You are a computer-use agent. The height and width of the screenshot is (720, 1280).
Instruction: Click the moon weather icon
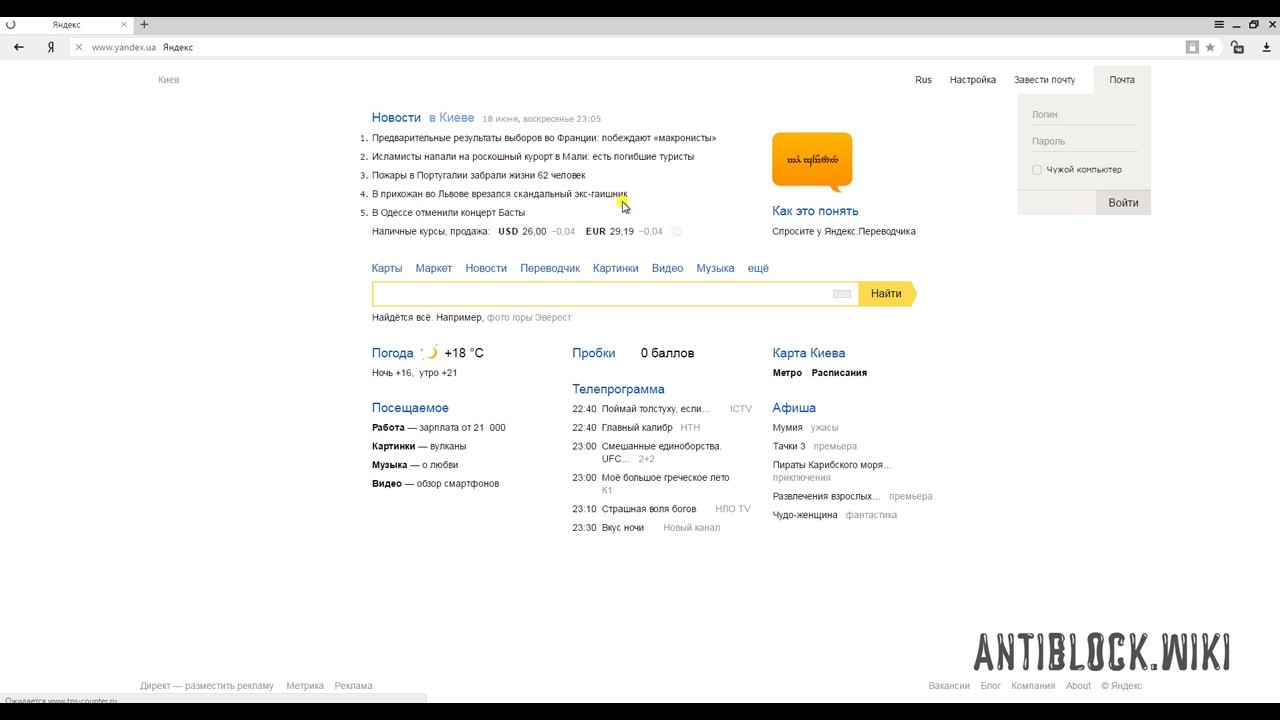[x=430, y=353]
